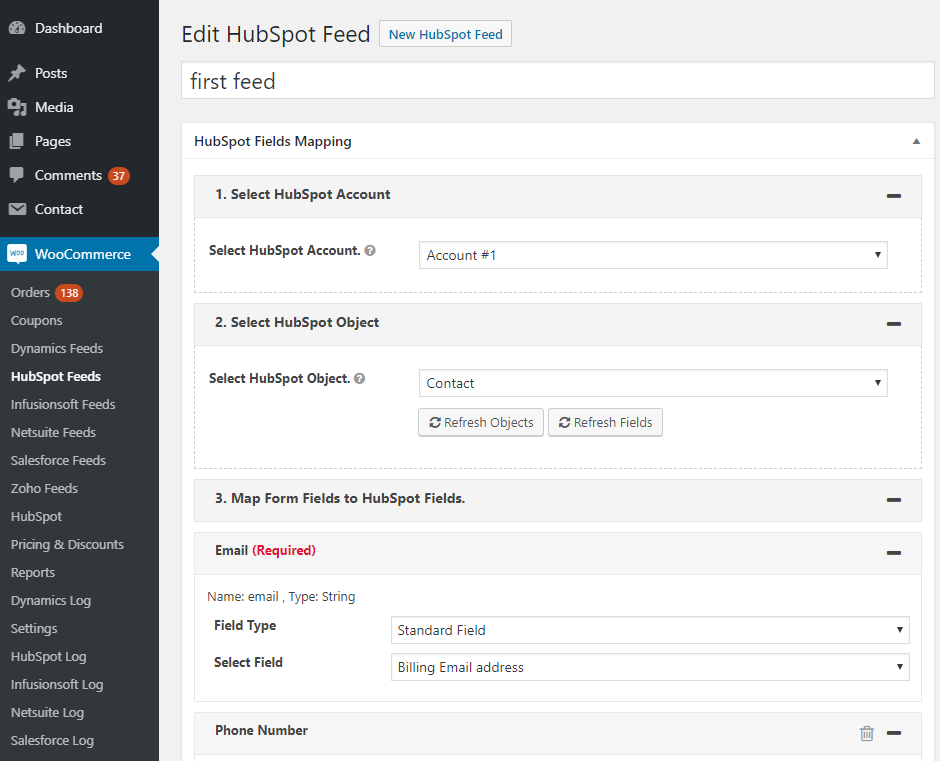
Task: Edit the feed title 'first feed'
Action: (x=558, y=81)
